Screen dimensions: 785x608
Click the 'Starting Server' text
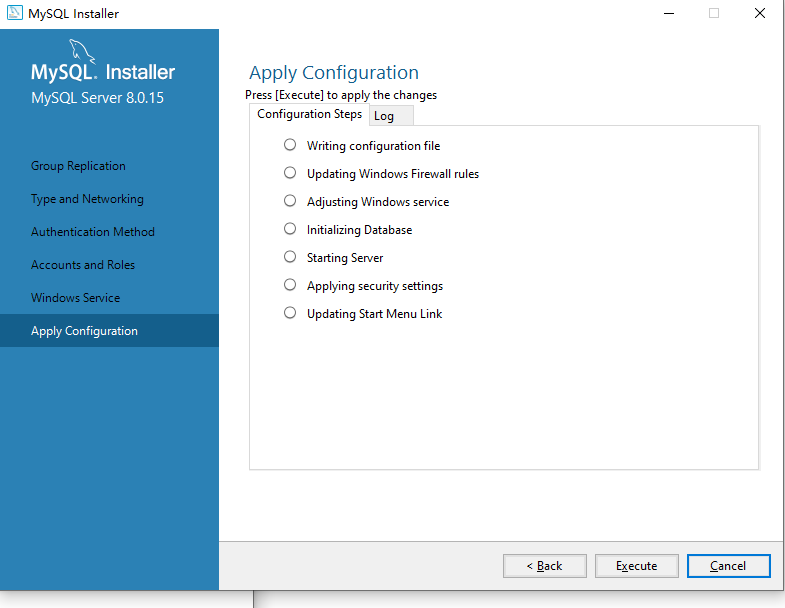345,258
